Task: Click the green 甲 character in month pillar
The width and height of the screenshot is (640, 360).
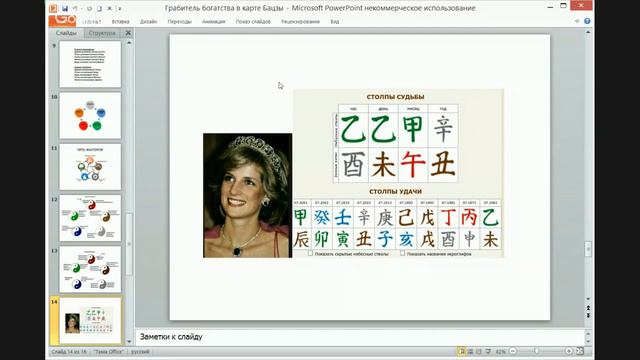Action: (413, 129)
